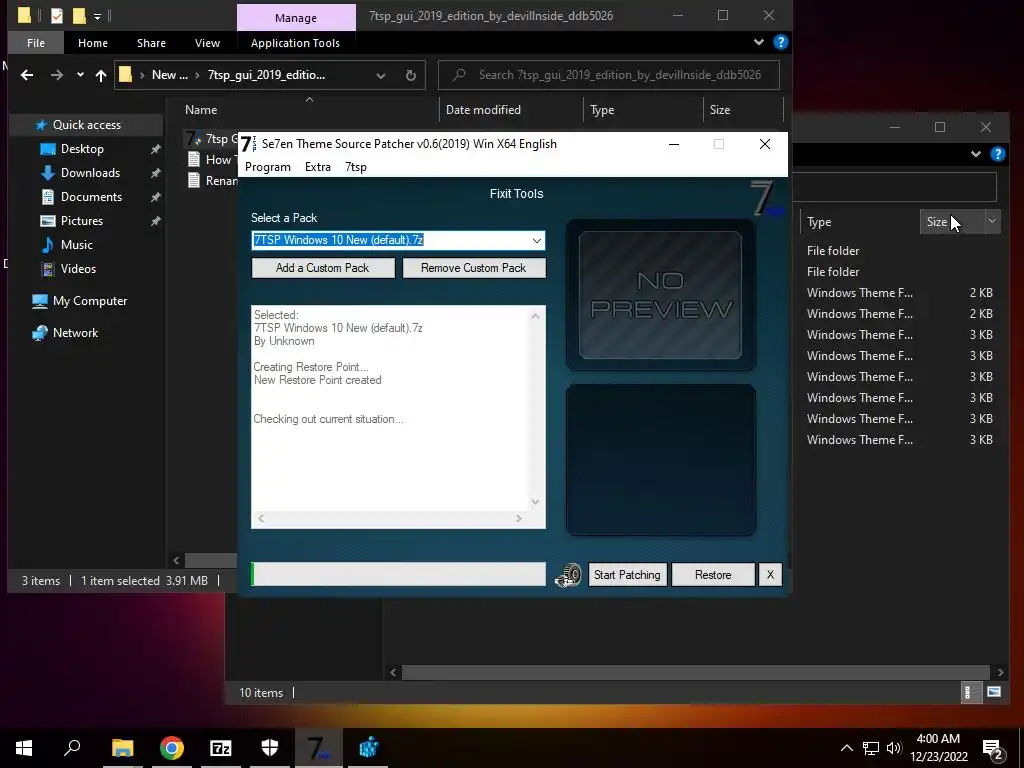Open Desktop in navigation pane
This screenshot has height=768, width=1024.
click(82, 149)
